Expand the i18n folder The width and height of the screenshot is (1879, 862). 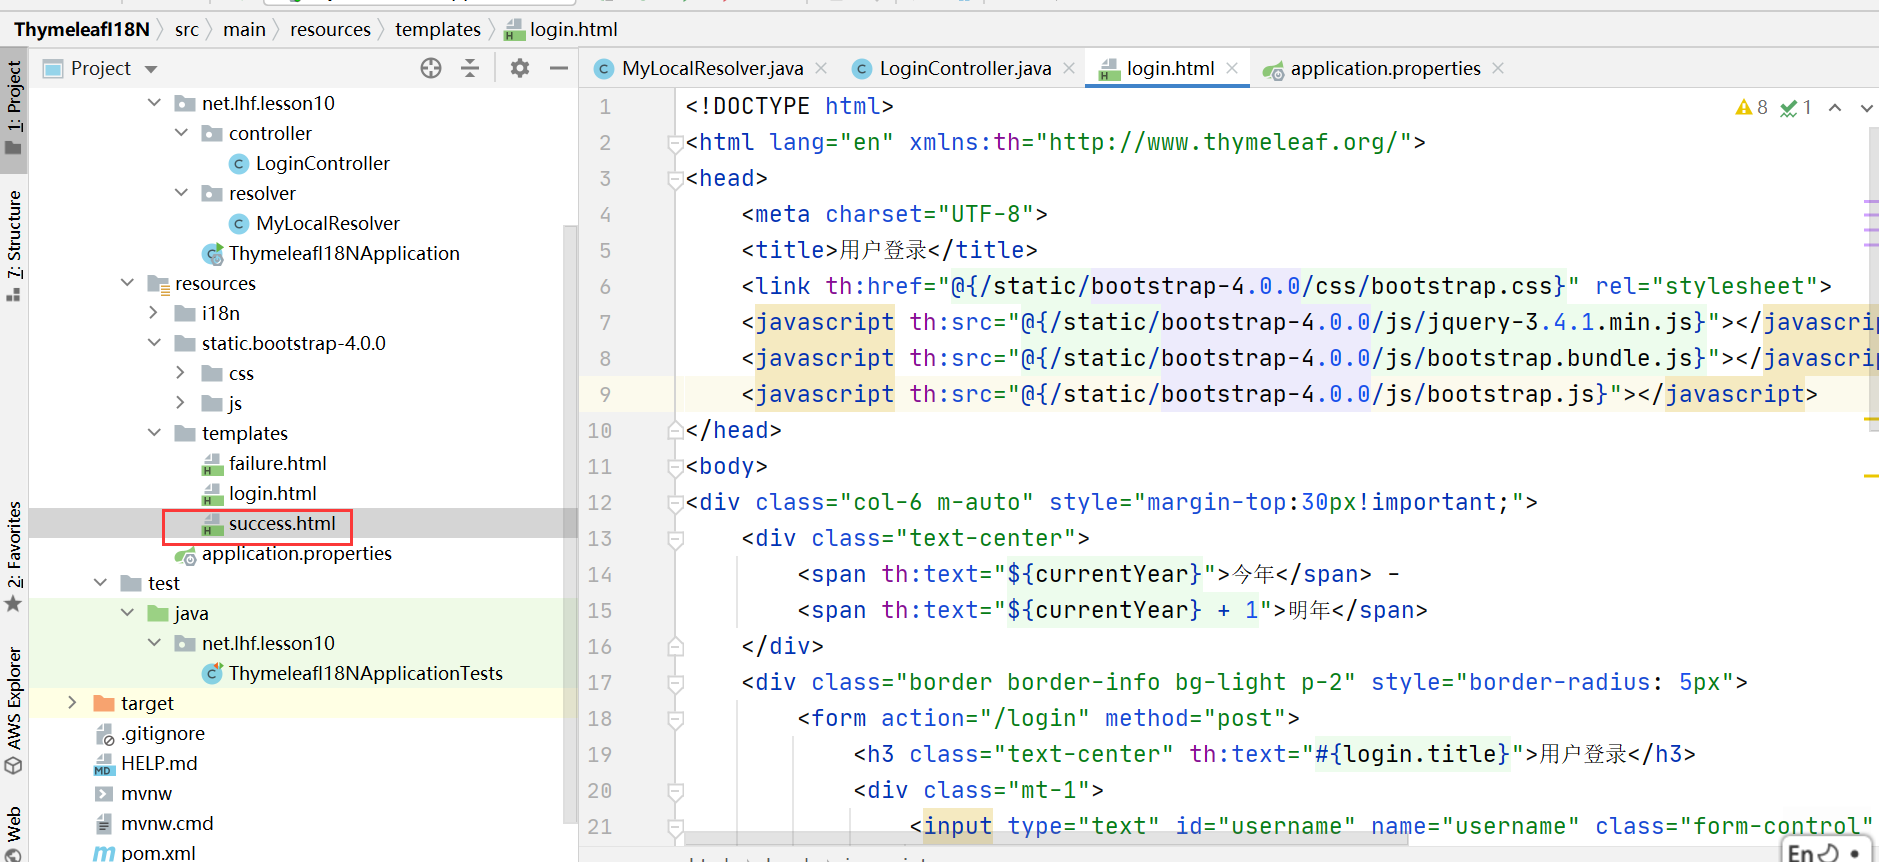tap(154, 313)
